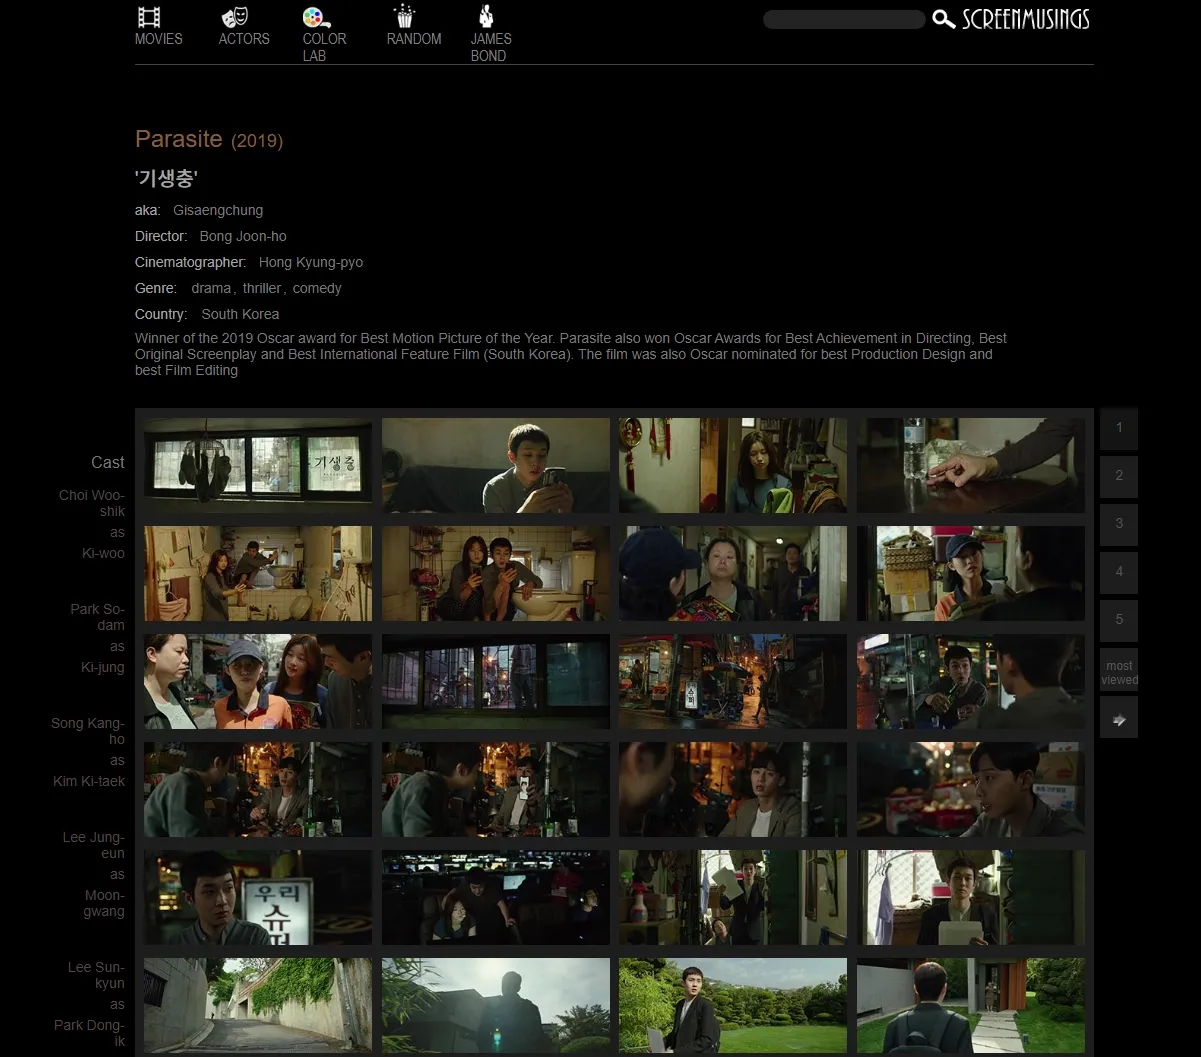The height and width of the screenshot is (1057, 1201).
Task: Open the Movies film-strip icon
Action: coord(149,17)
